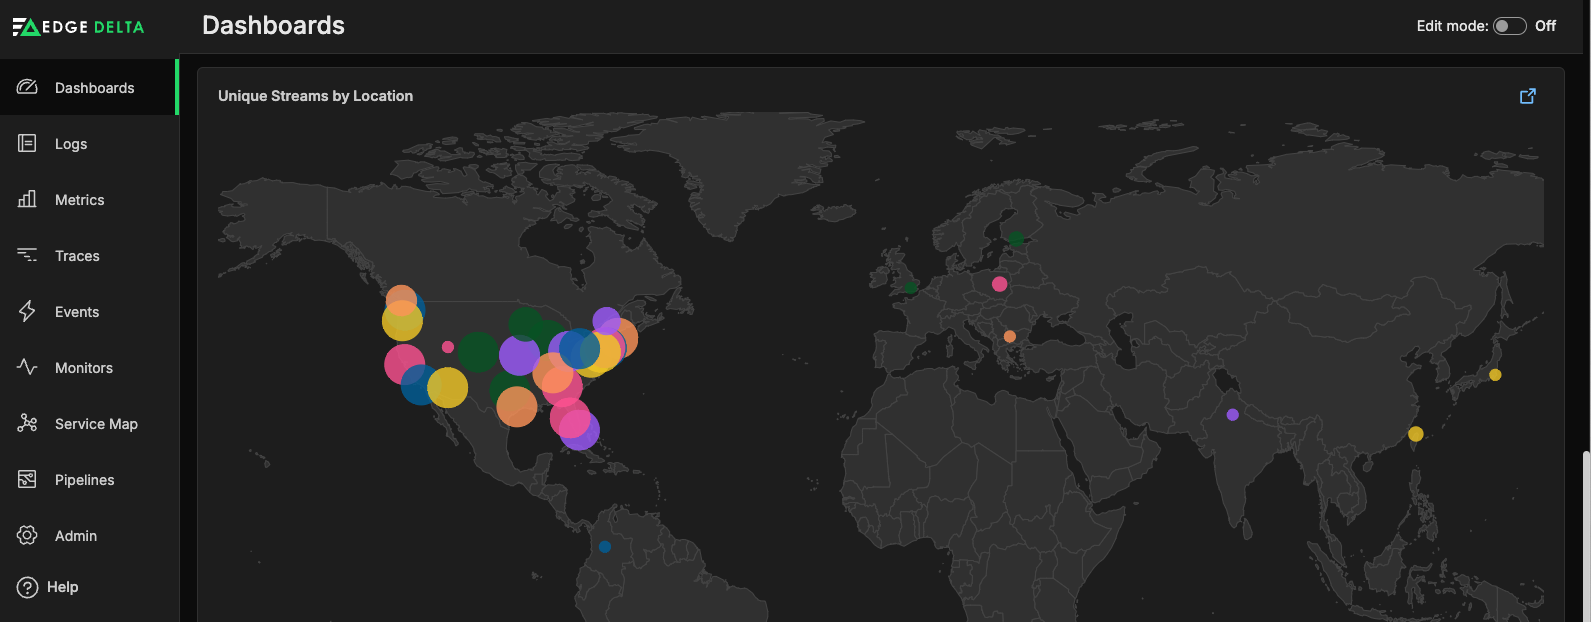Click the purple marker over India
Screen dimensions: 1591x622
[1232, 415]
